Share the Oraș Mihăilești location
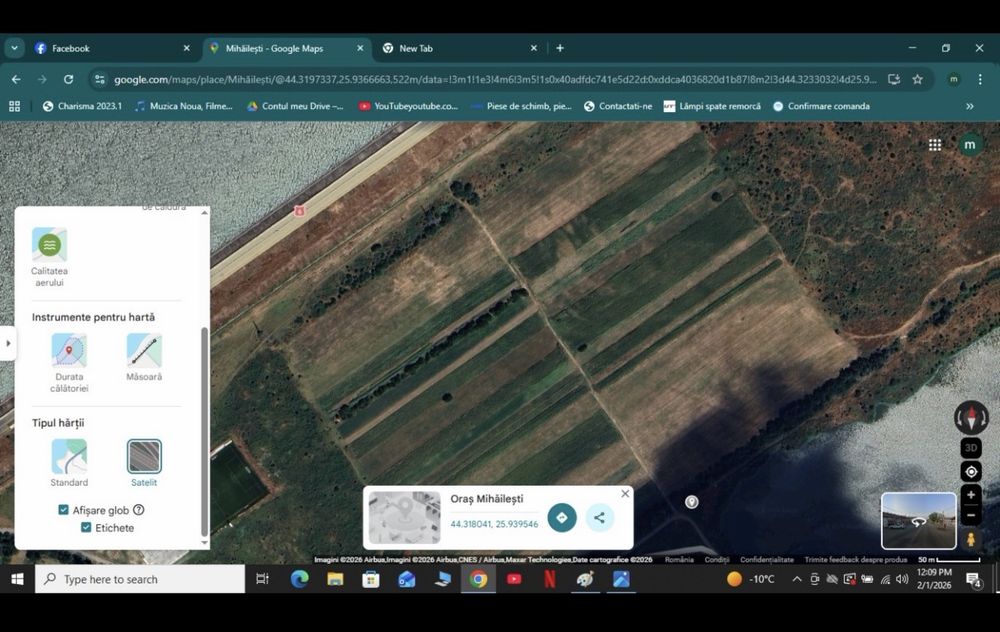Screen dimensions: 1000x632 (599, 517)
